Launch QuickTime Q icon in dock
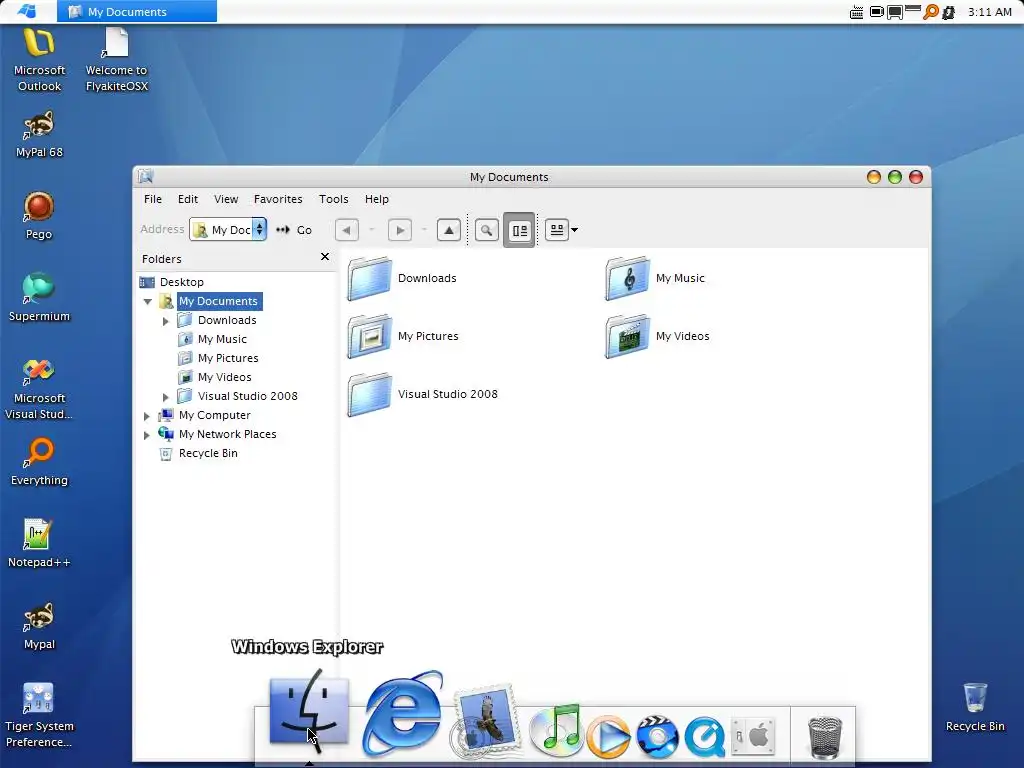This screenshot has width=1024, height=768. pyautogui.click(x=705, y=736)
